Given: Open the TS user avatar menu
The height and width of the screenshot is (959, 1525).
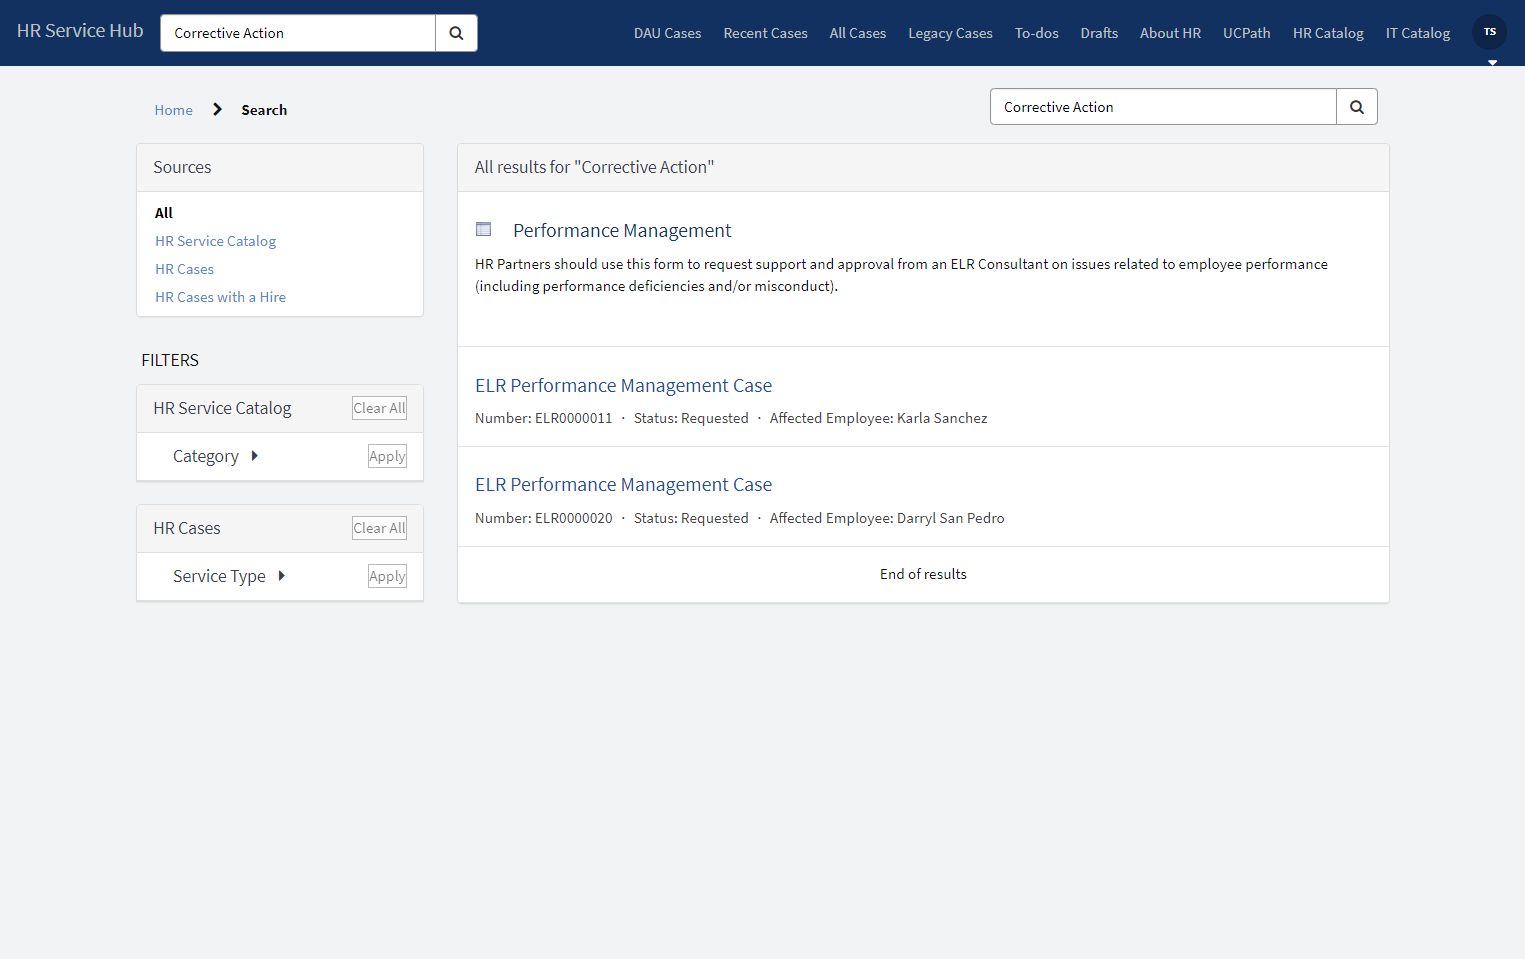Looking at the screenshot, I should pyautogui.click(x=1490, y=32).
